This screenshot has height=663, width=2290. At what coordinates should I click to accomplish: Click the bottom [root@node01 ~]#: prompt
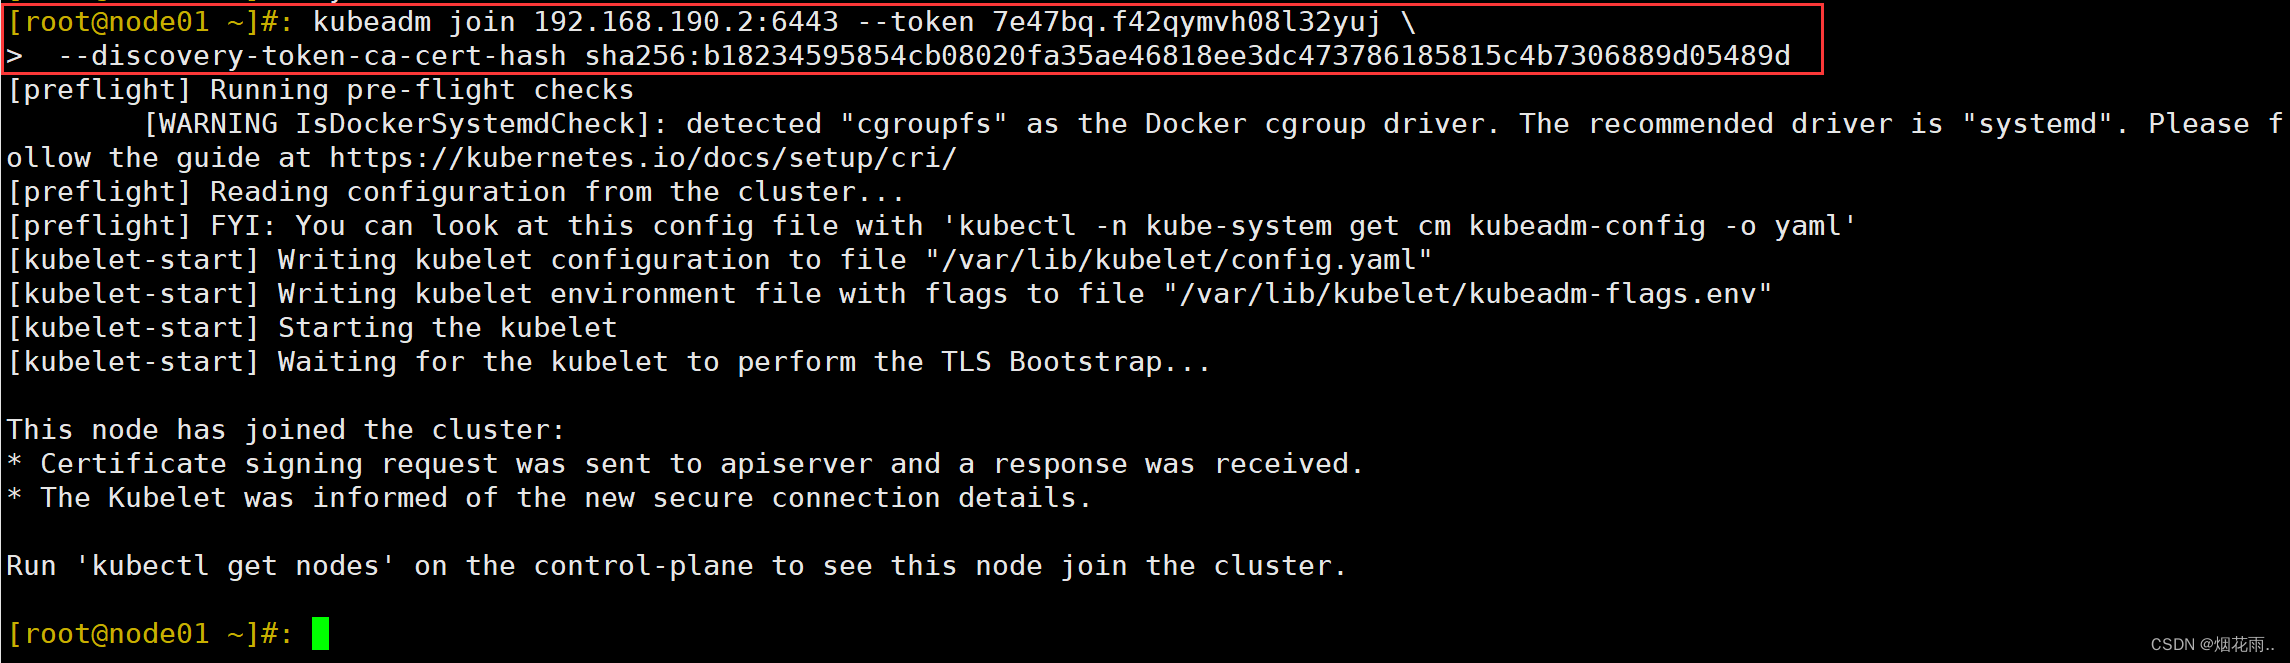pos(150,634)
